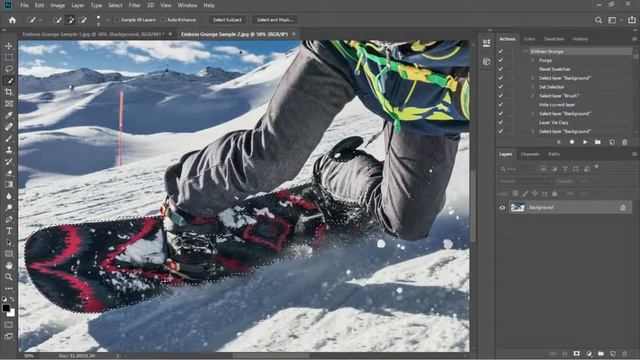The width and height of the screenshot is (640, 360).
Task: Select the Zoom tool in toolbar
Action: pyautogui.click(x=9, y=277)
